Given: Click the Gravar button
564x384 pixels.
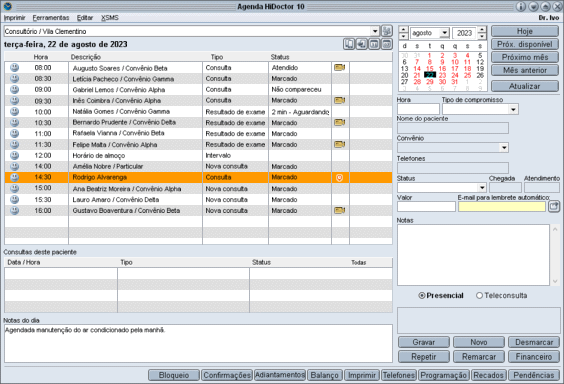Looking at the screenshot, I should [424, 342].
